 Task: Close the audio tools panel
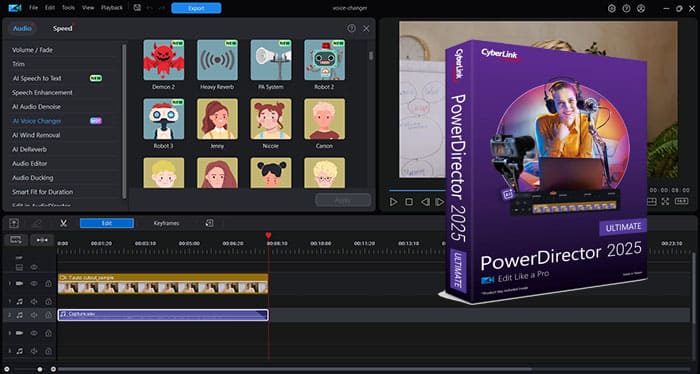click(x=366, y=28)
